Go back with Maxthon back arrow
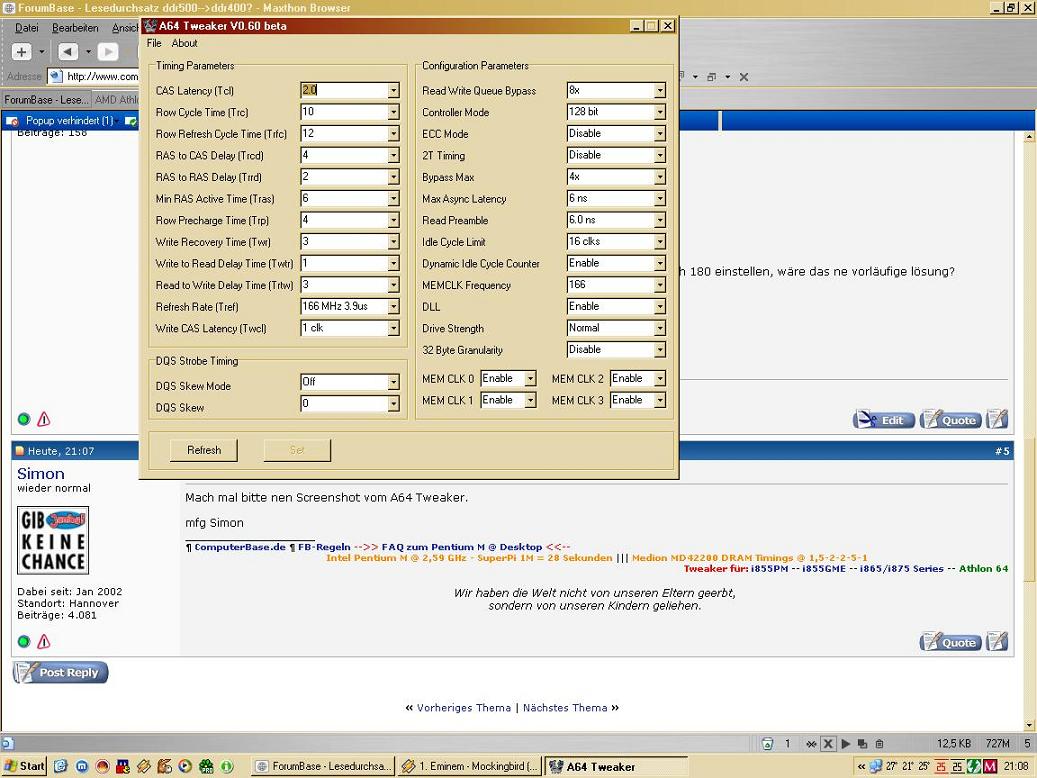The image size is (1037, 778). [68, 52]
